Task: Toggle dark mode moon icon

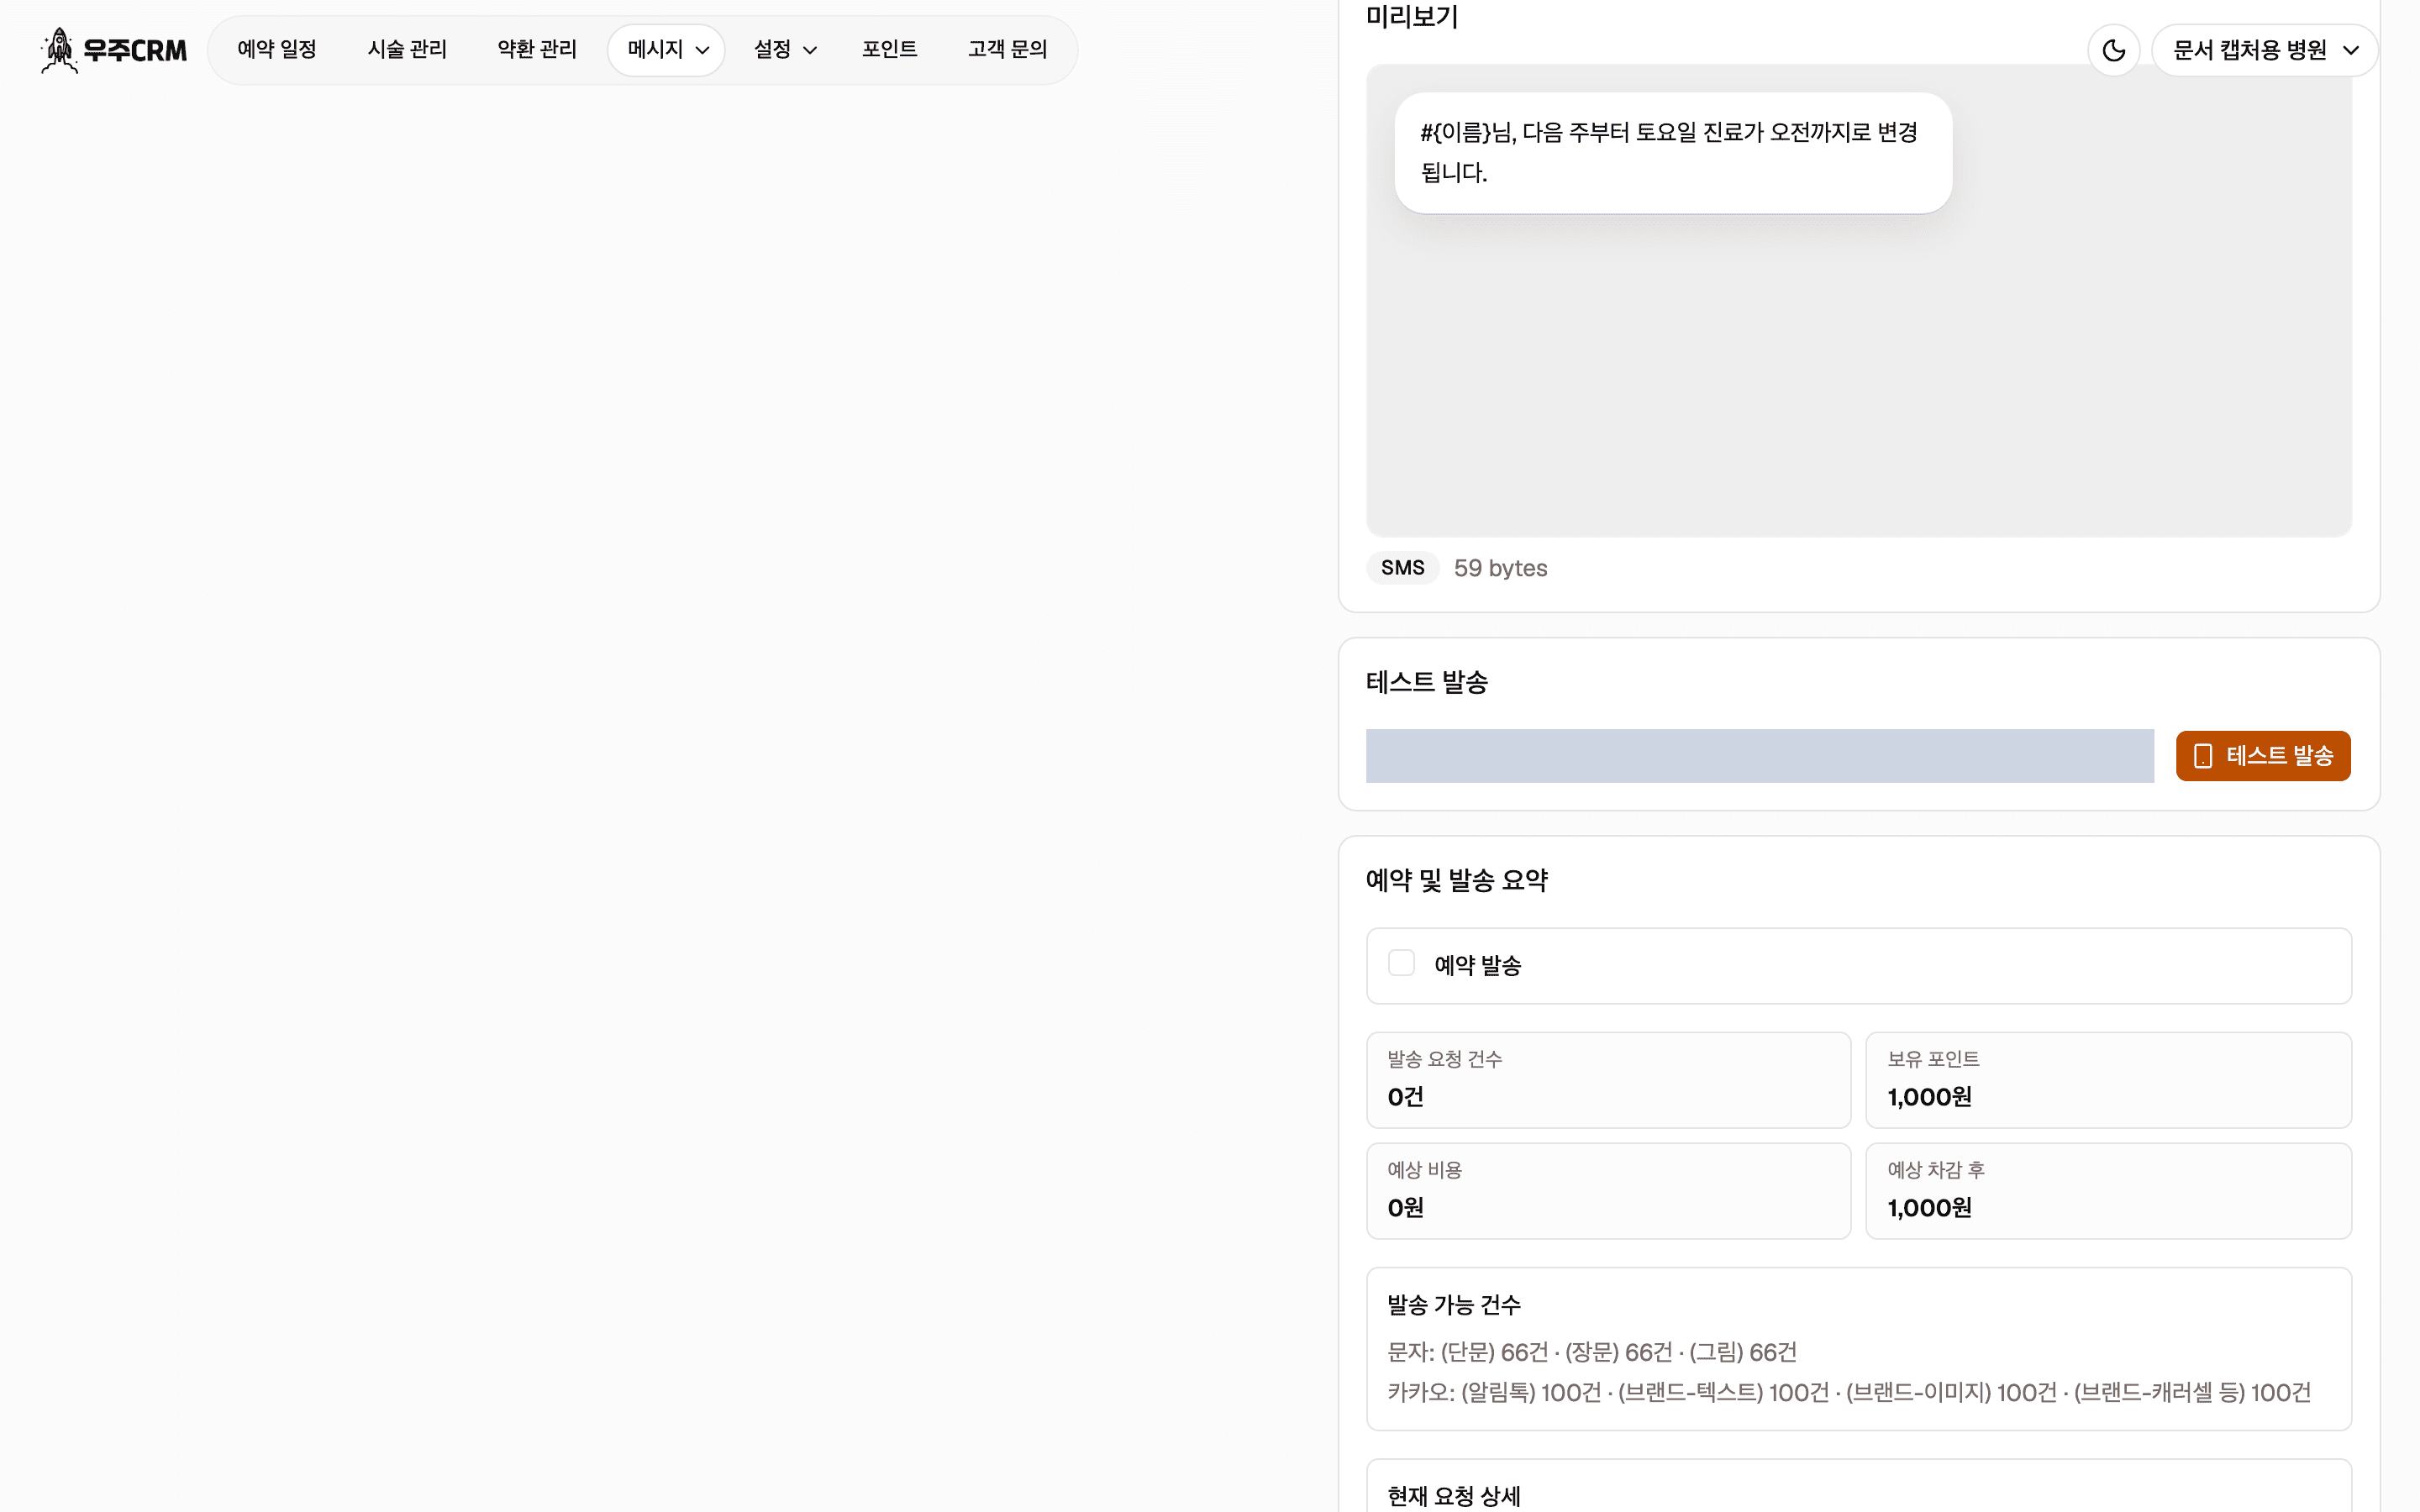Action: 2113,50
